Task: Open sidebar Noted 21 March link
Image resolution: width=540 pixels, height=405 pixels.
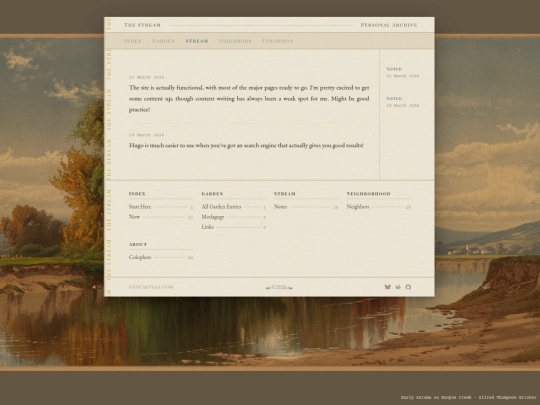Action: (403, 72)
